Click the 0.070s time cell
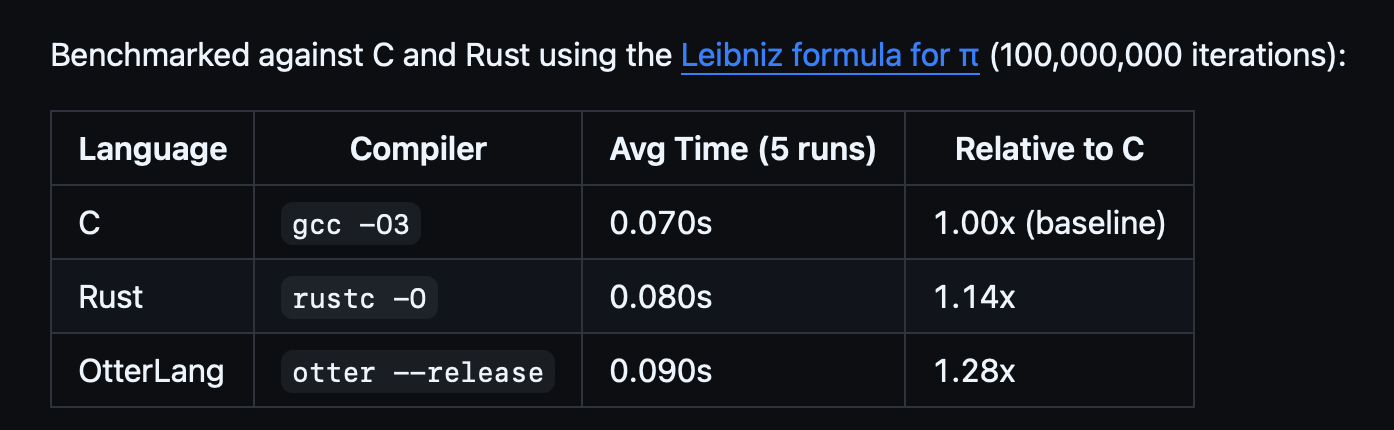This screenshot has width=1394, height=430. pyautogui.click(x=743, y=223)
